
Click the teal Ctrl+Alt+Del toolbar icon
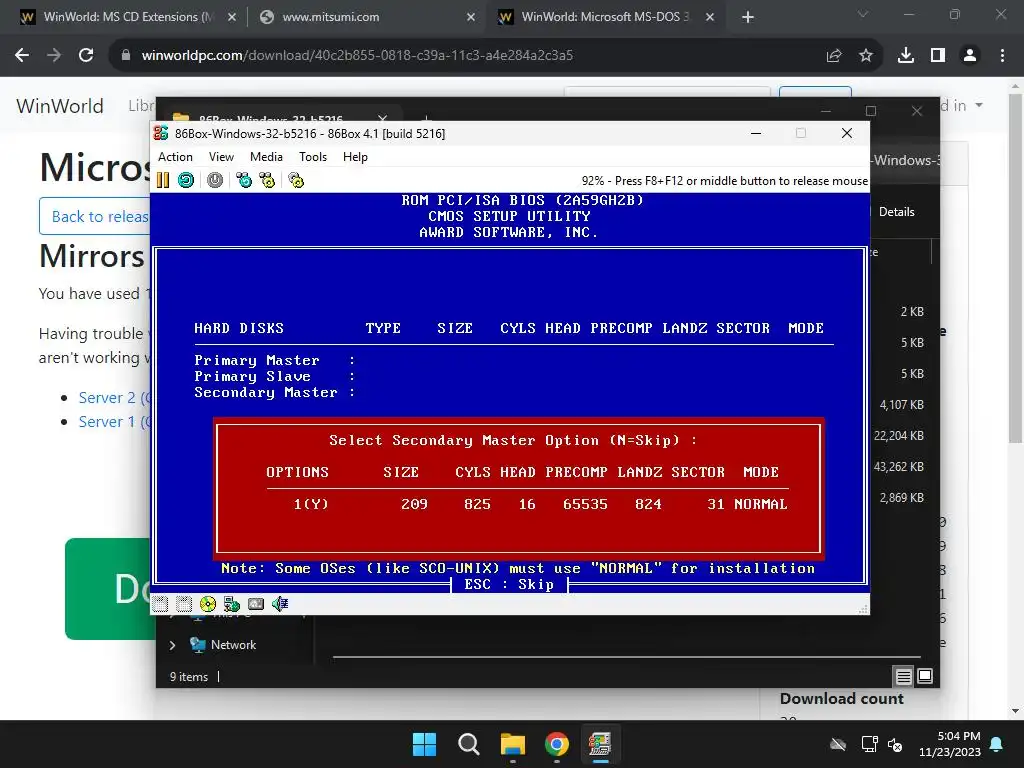pos(244,180)
